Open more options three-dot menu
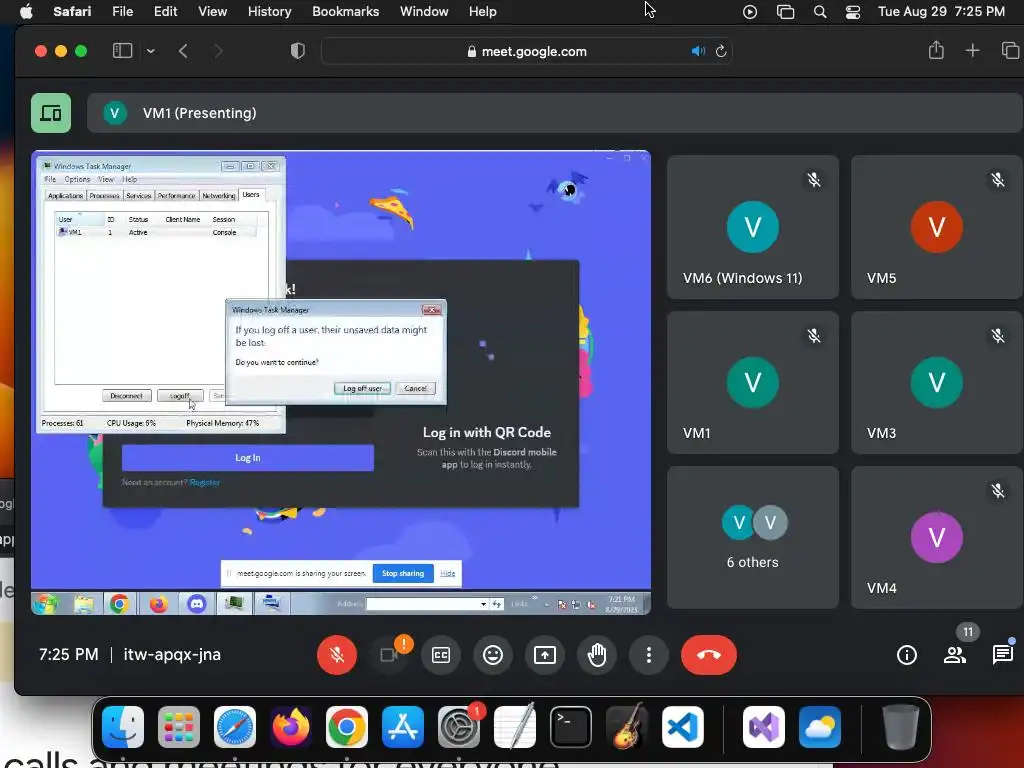 pos(648,654)
